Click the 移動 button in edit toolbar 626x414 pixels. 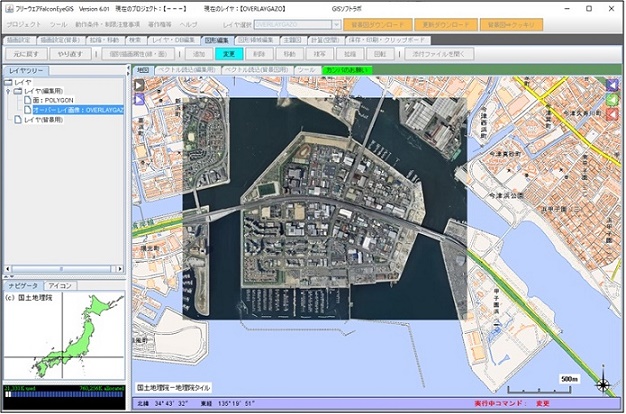point(289,54)
